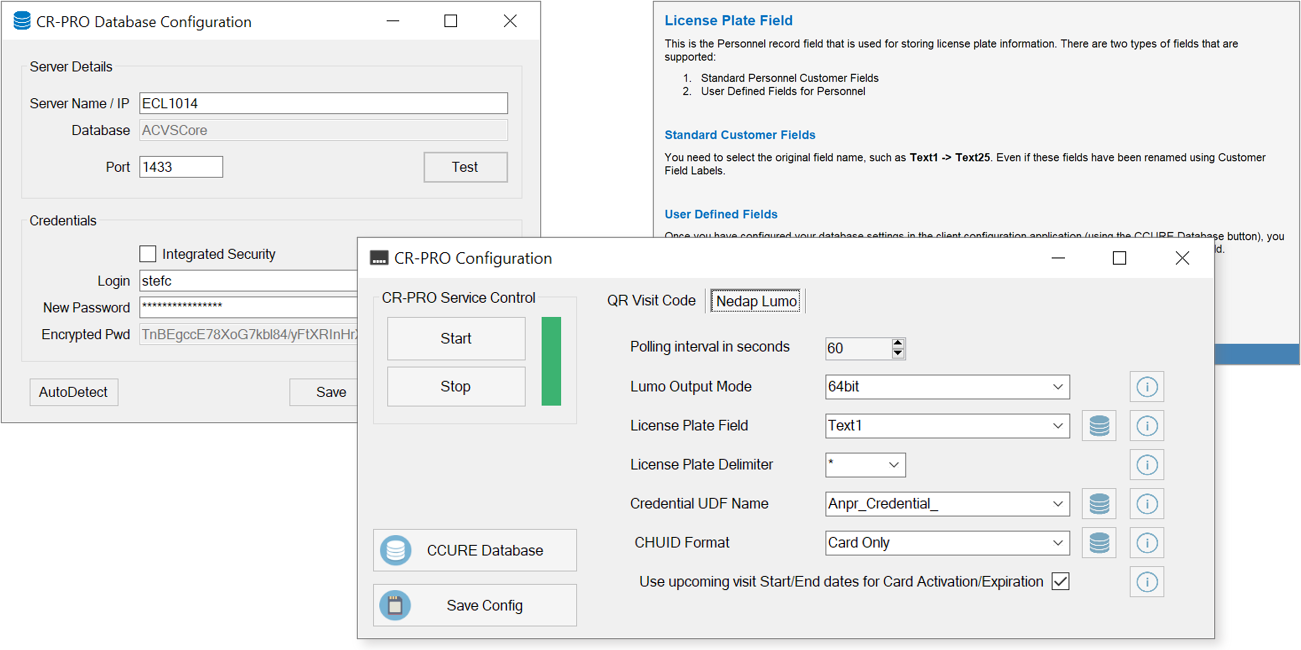Click the Port input field
Viewport: 1301px width, 650px height.
(x=181, y=167)
